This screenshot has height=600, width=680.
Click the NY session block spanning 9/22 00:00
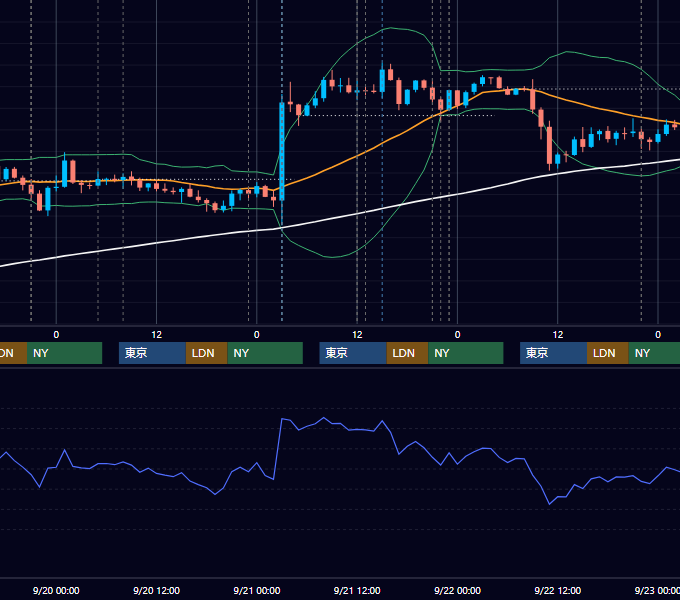coord(466,353)
